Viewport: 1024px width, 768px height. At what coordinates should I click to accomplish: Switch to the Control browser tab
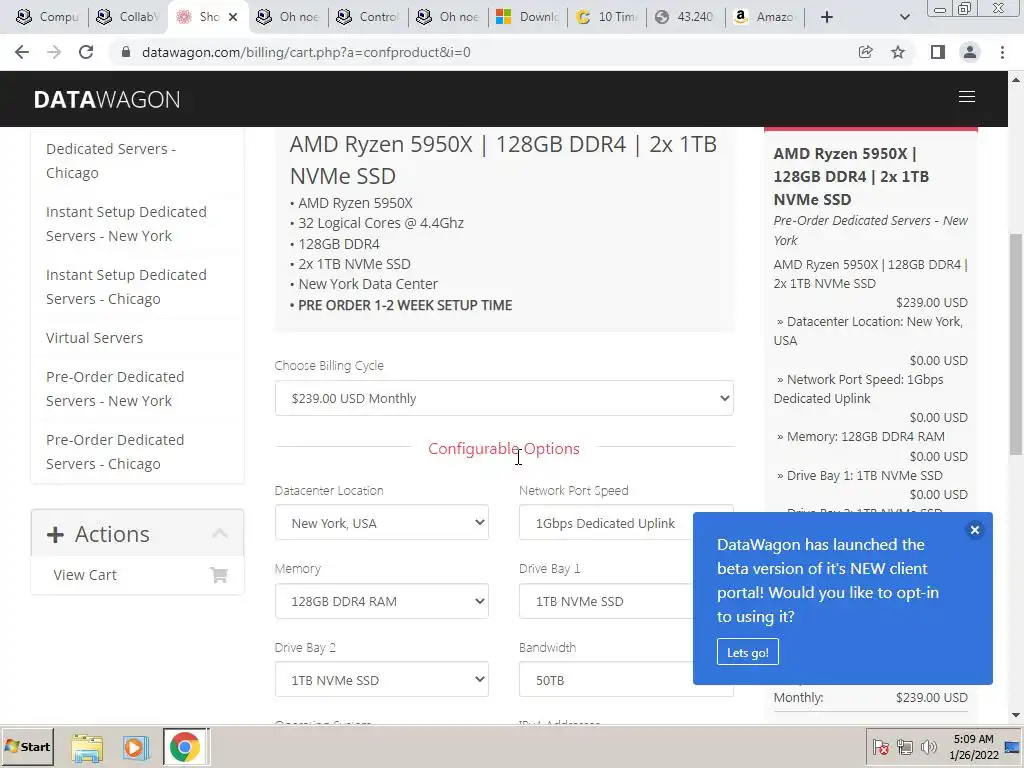[368, 17]
